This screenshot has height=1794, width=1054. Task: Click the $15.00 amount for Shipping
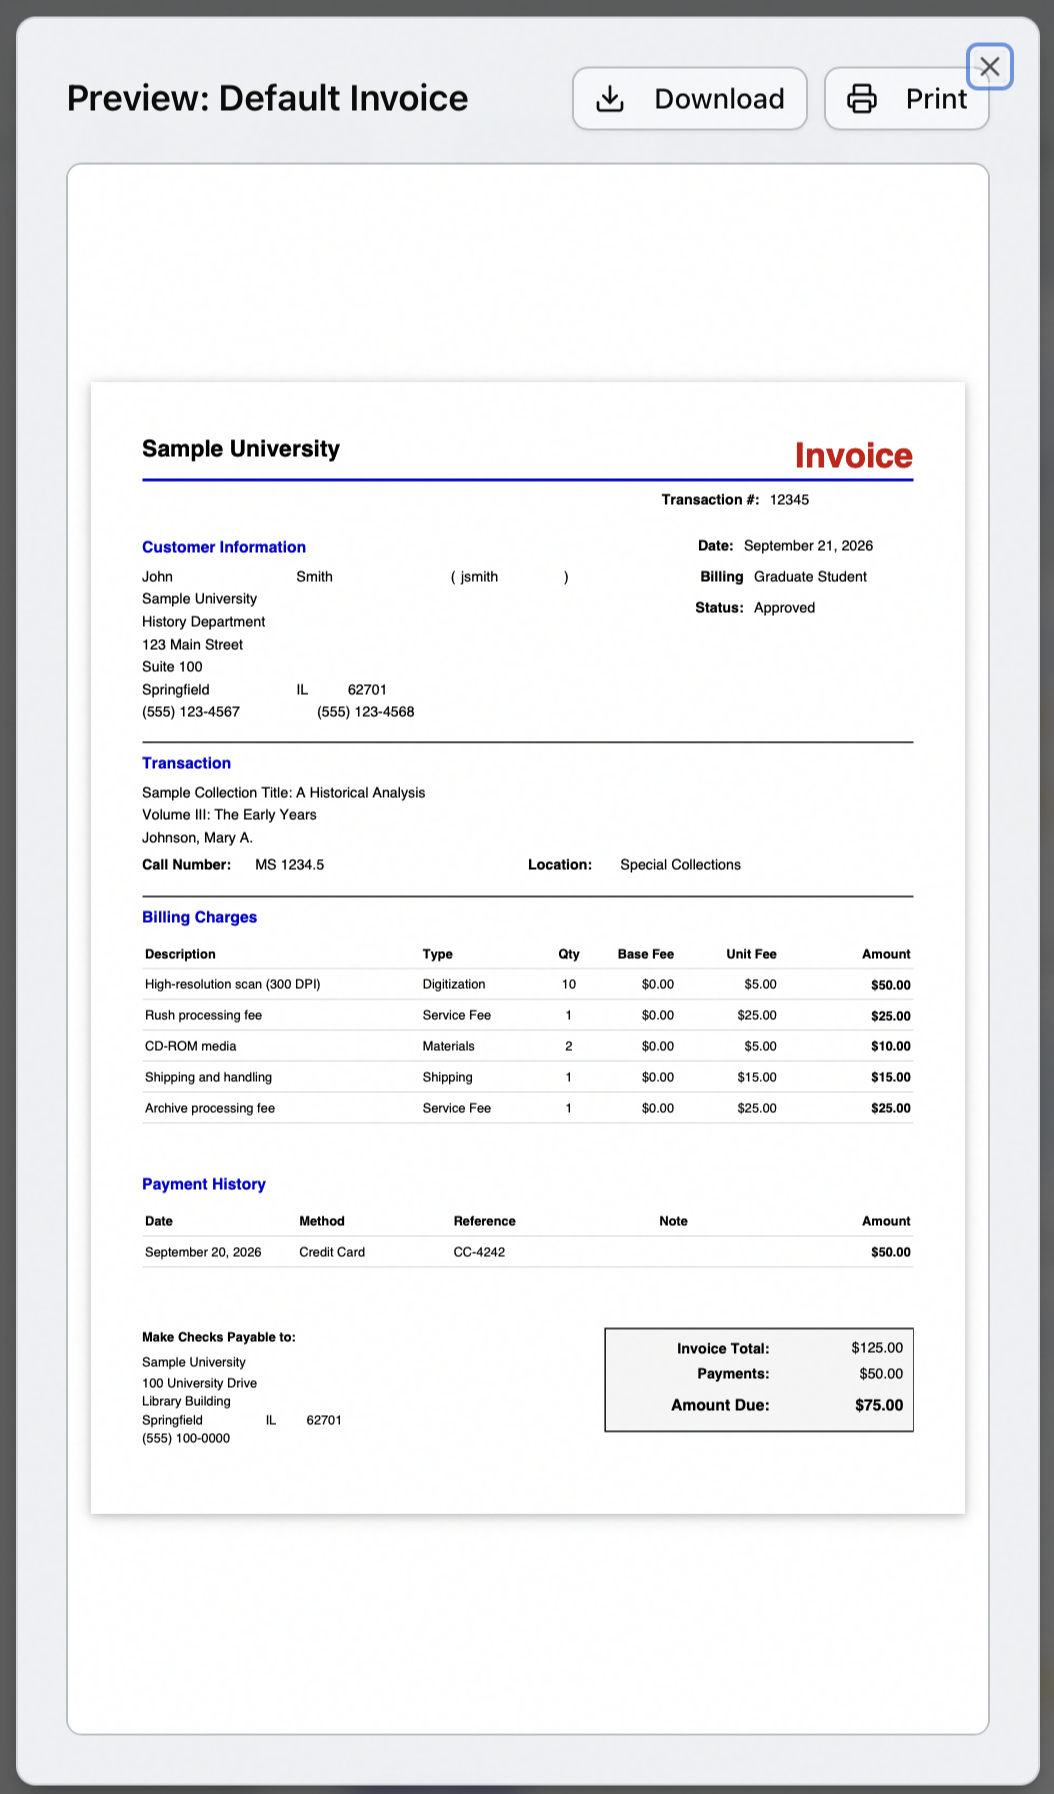(890, 1077)
